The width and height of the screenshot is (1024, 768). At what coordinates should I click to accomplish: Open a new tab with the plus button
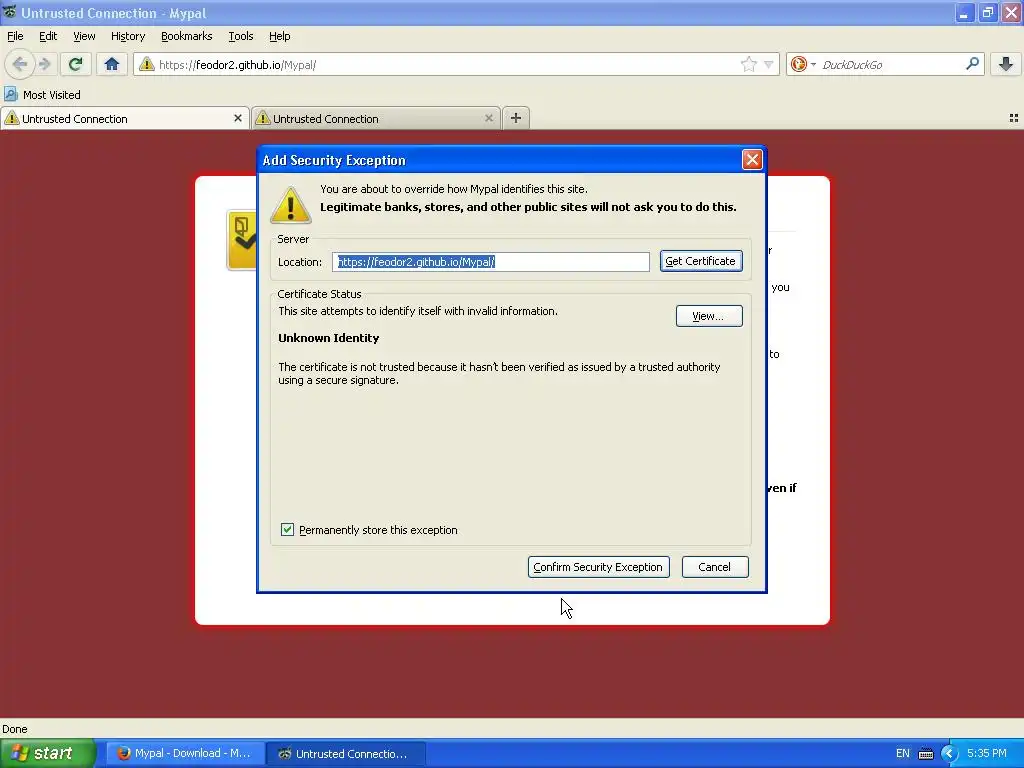coord(516,118)
